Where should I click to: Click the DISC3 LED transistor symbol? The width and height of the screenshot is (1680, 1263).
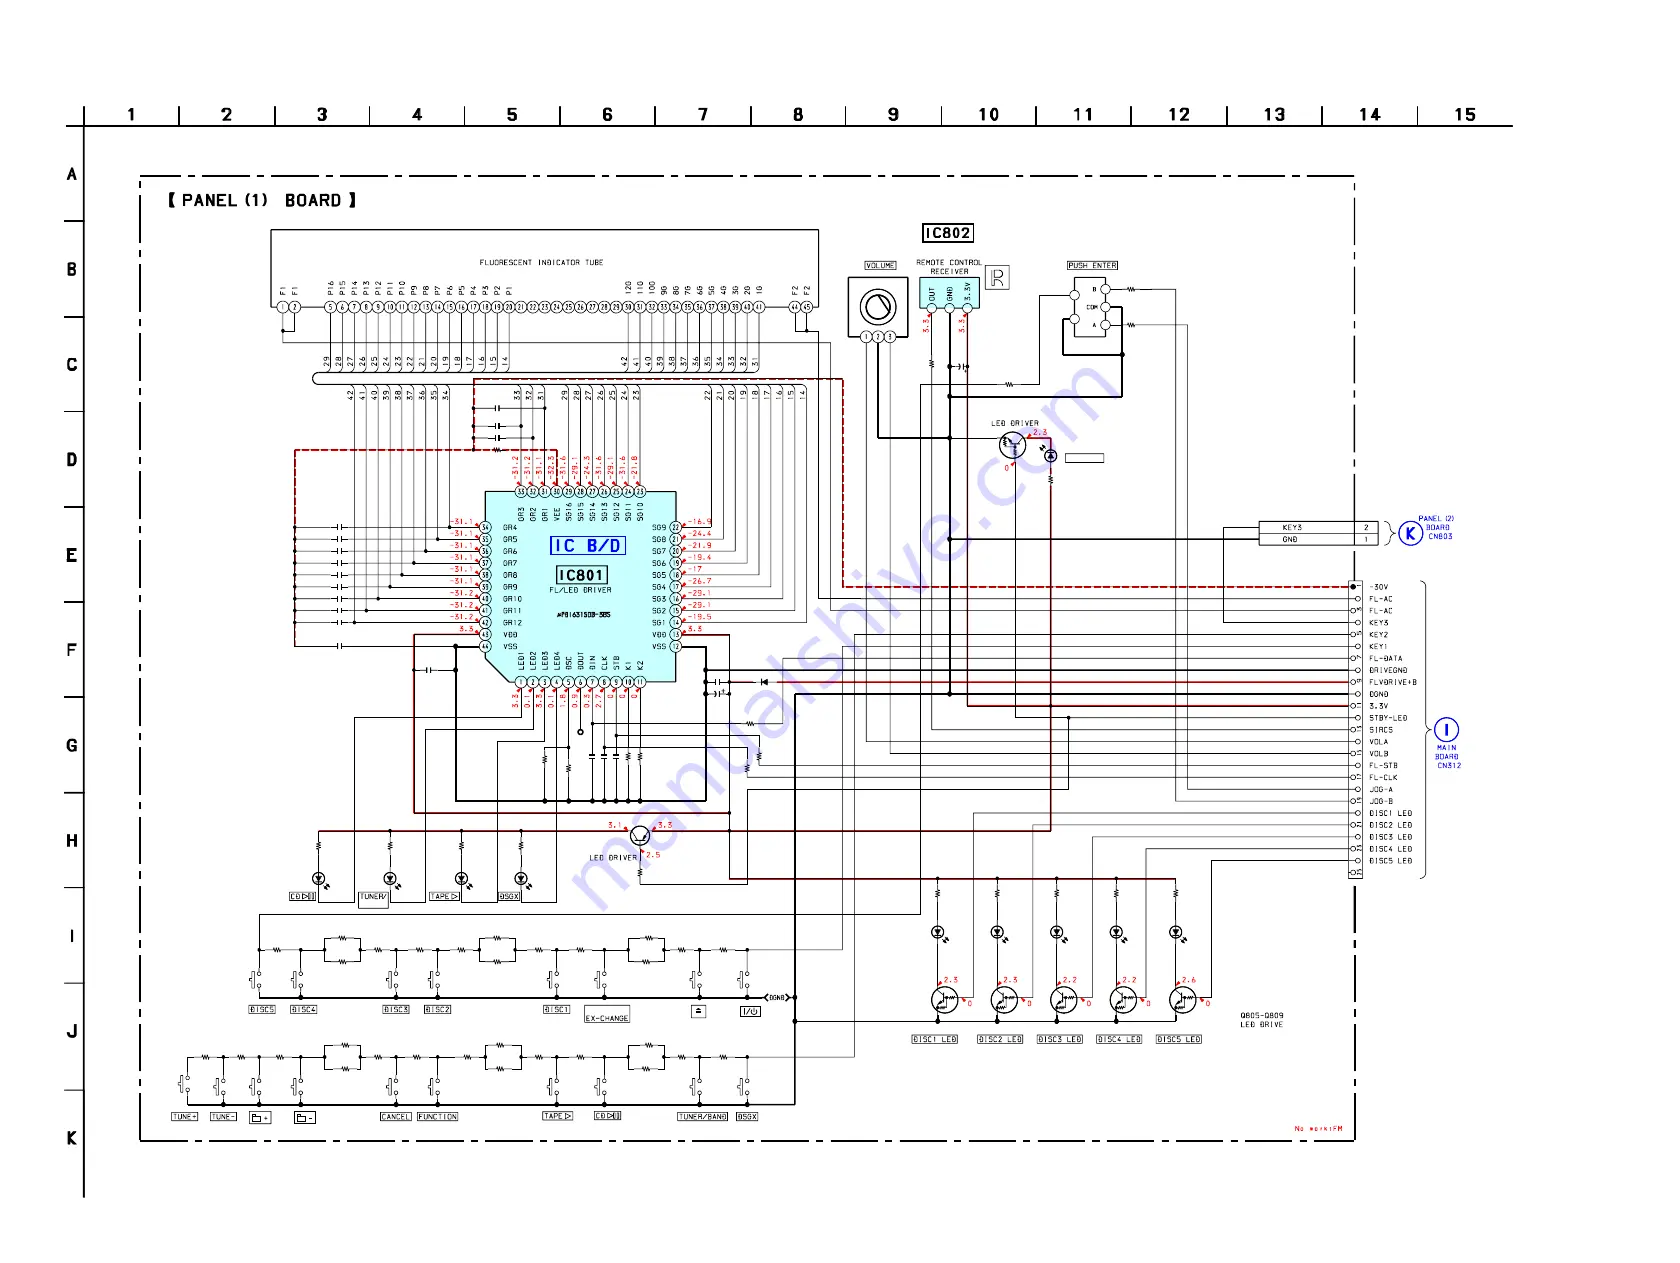[1063, 999]
